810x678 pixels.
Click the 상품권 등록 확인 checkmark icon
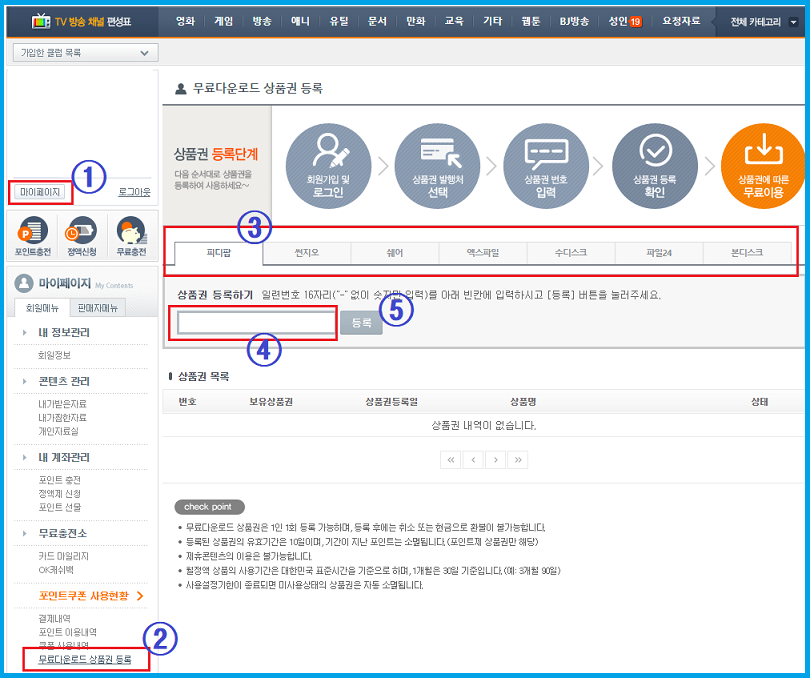[655, 166]
